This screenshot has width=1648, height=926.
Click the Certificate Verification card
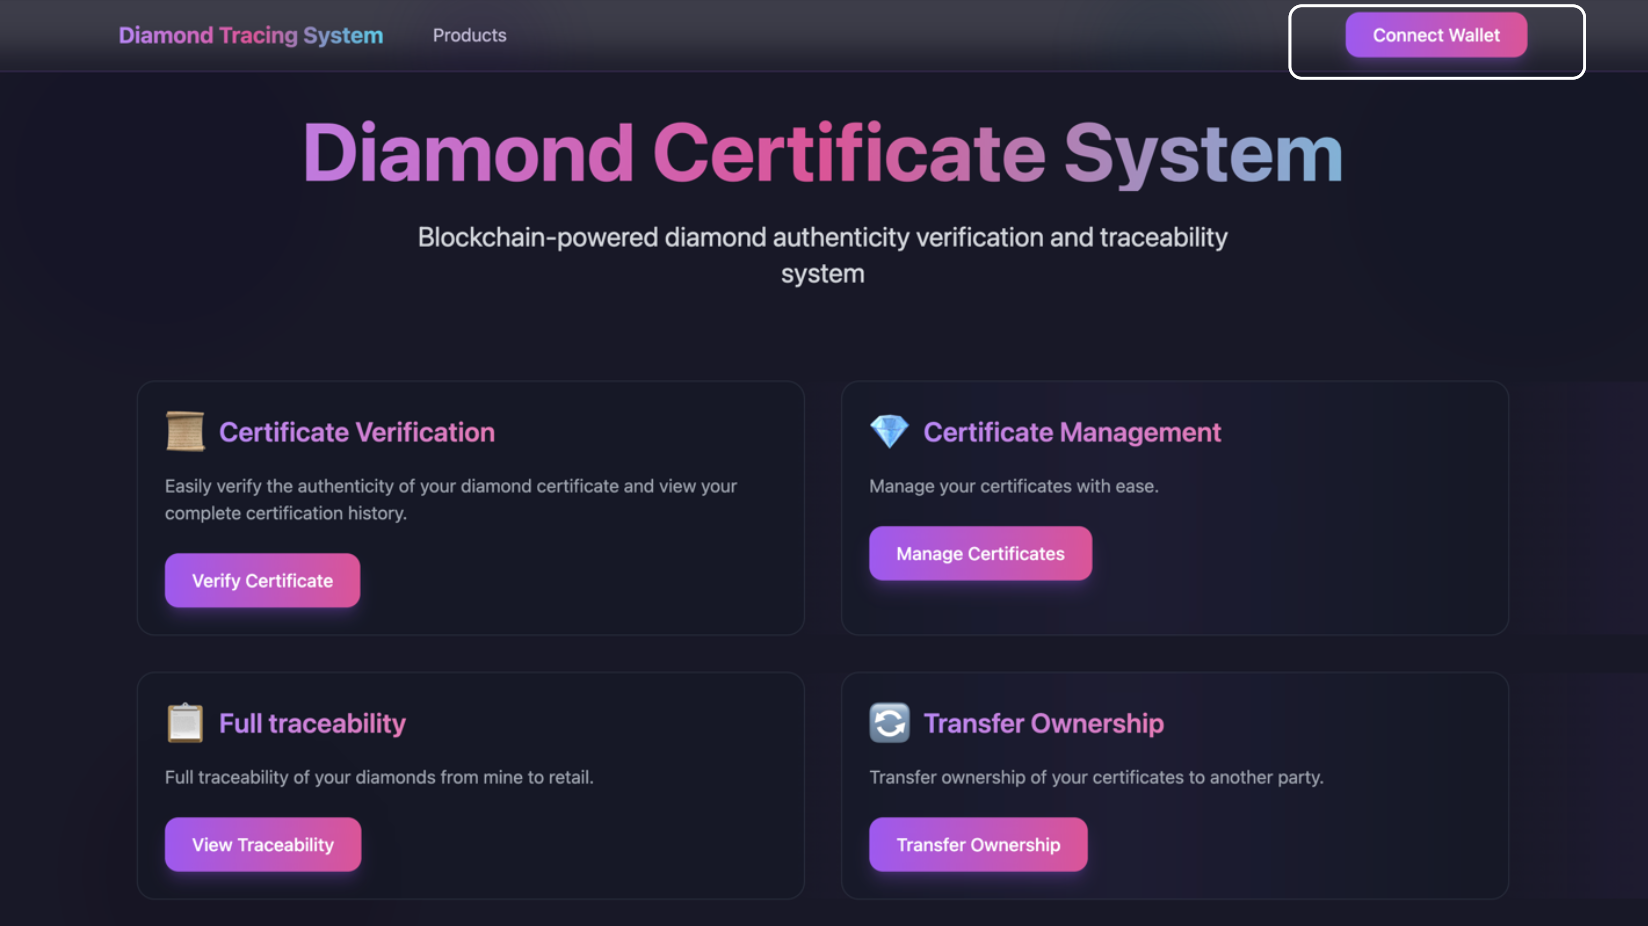click(x=470, y=508)
